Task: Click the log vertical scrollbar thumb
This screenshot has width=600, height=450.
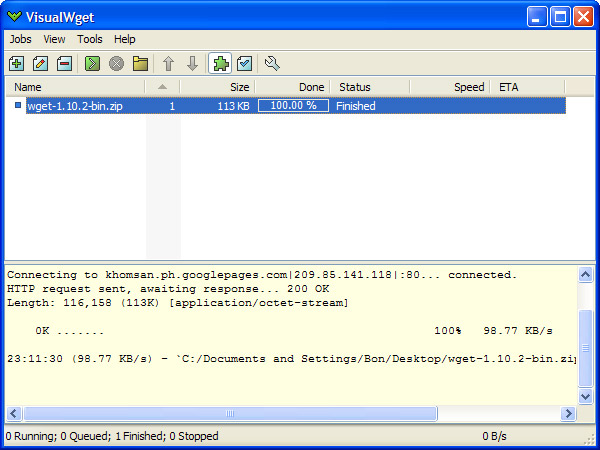Action: 585,348
